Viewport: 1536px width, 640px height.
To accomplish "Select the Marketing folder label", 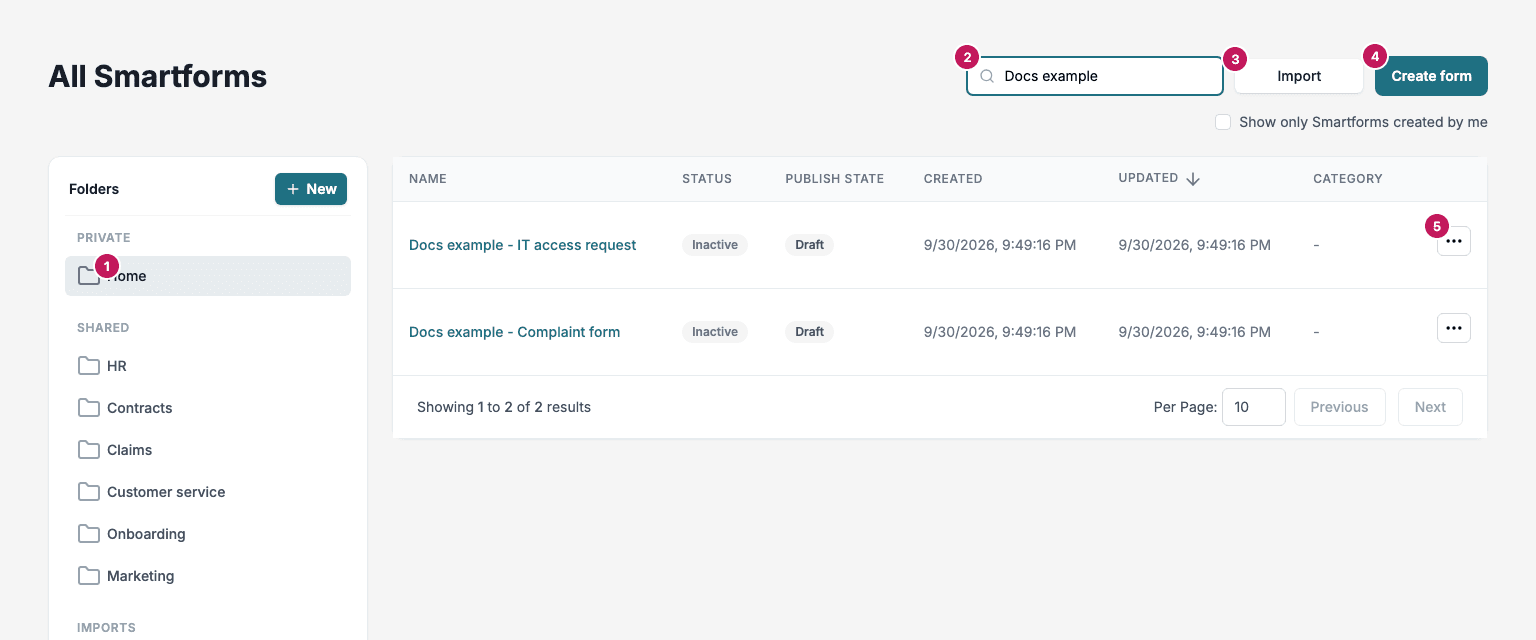I will pos(141,576).
